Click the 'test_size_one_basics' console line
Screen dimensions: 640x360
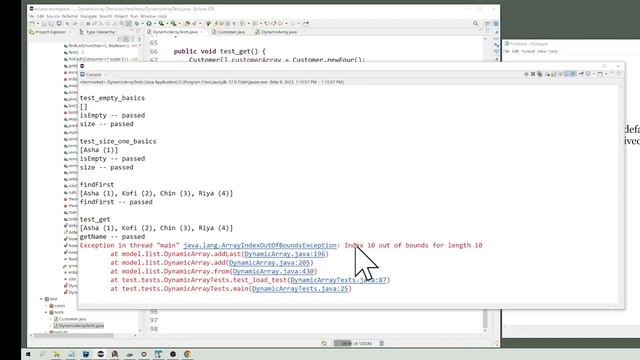(118, 141)
